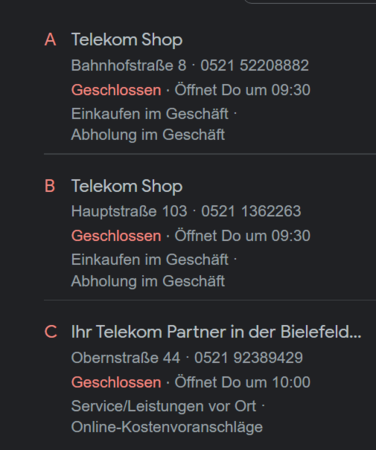This screenshot has height=450, width=376.
Task: Click phone number 0521 92389429
Action: [x=248, y=358]
